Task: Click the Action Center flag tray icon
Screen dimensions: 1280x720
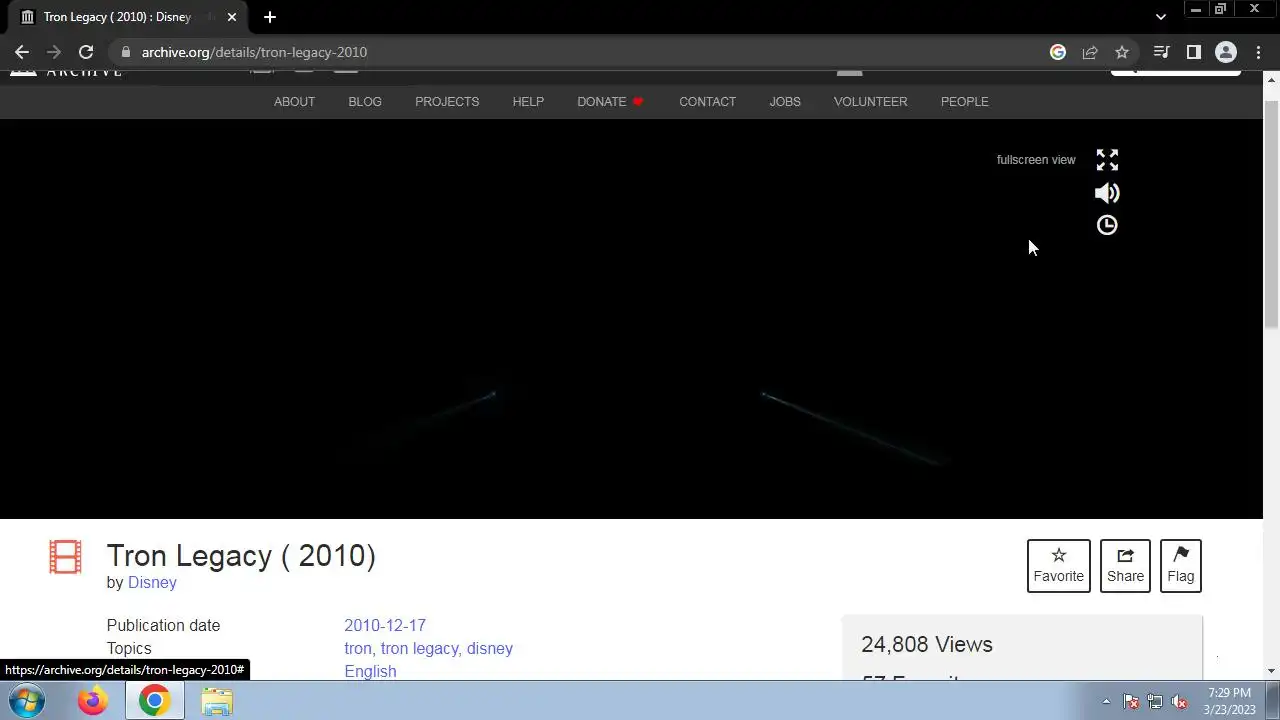Action: point(1131,702)
